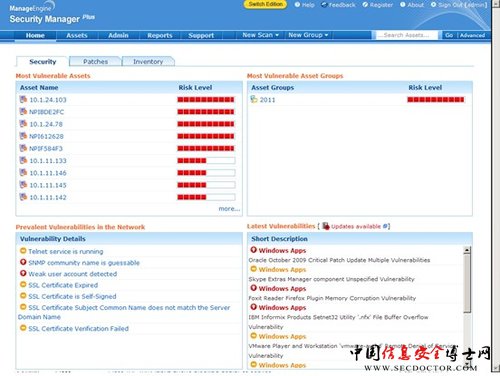
Task: Click the asset icon beside 10.1.24.103
Action: 23,99
